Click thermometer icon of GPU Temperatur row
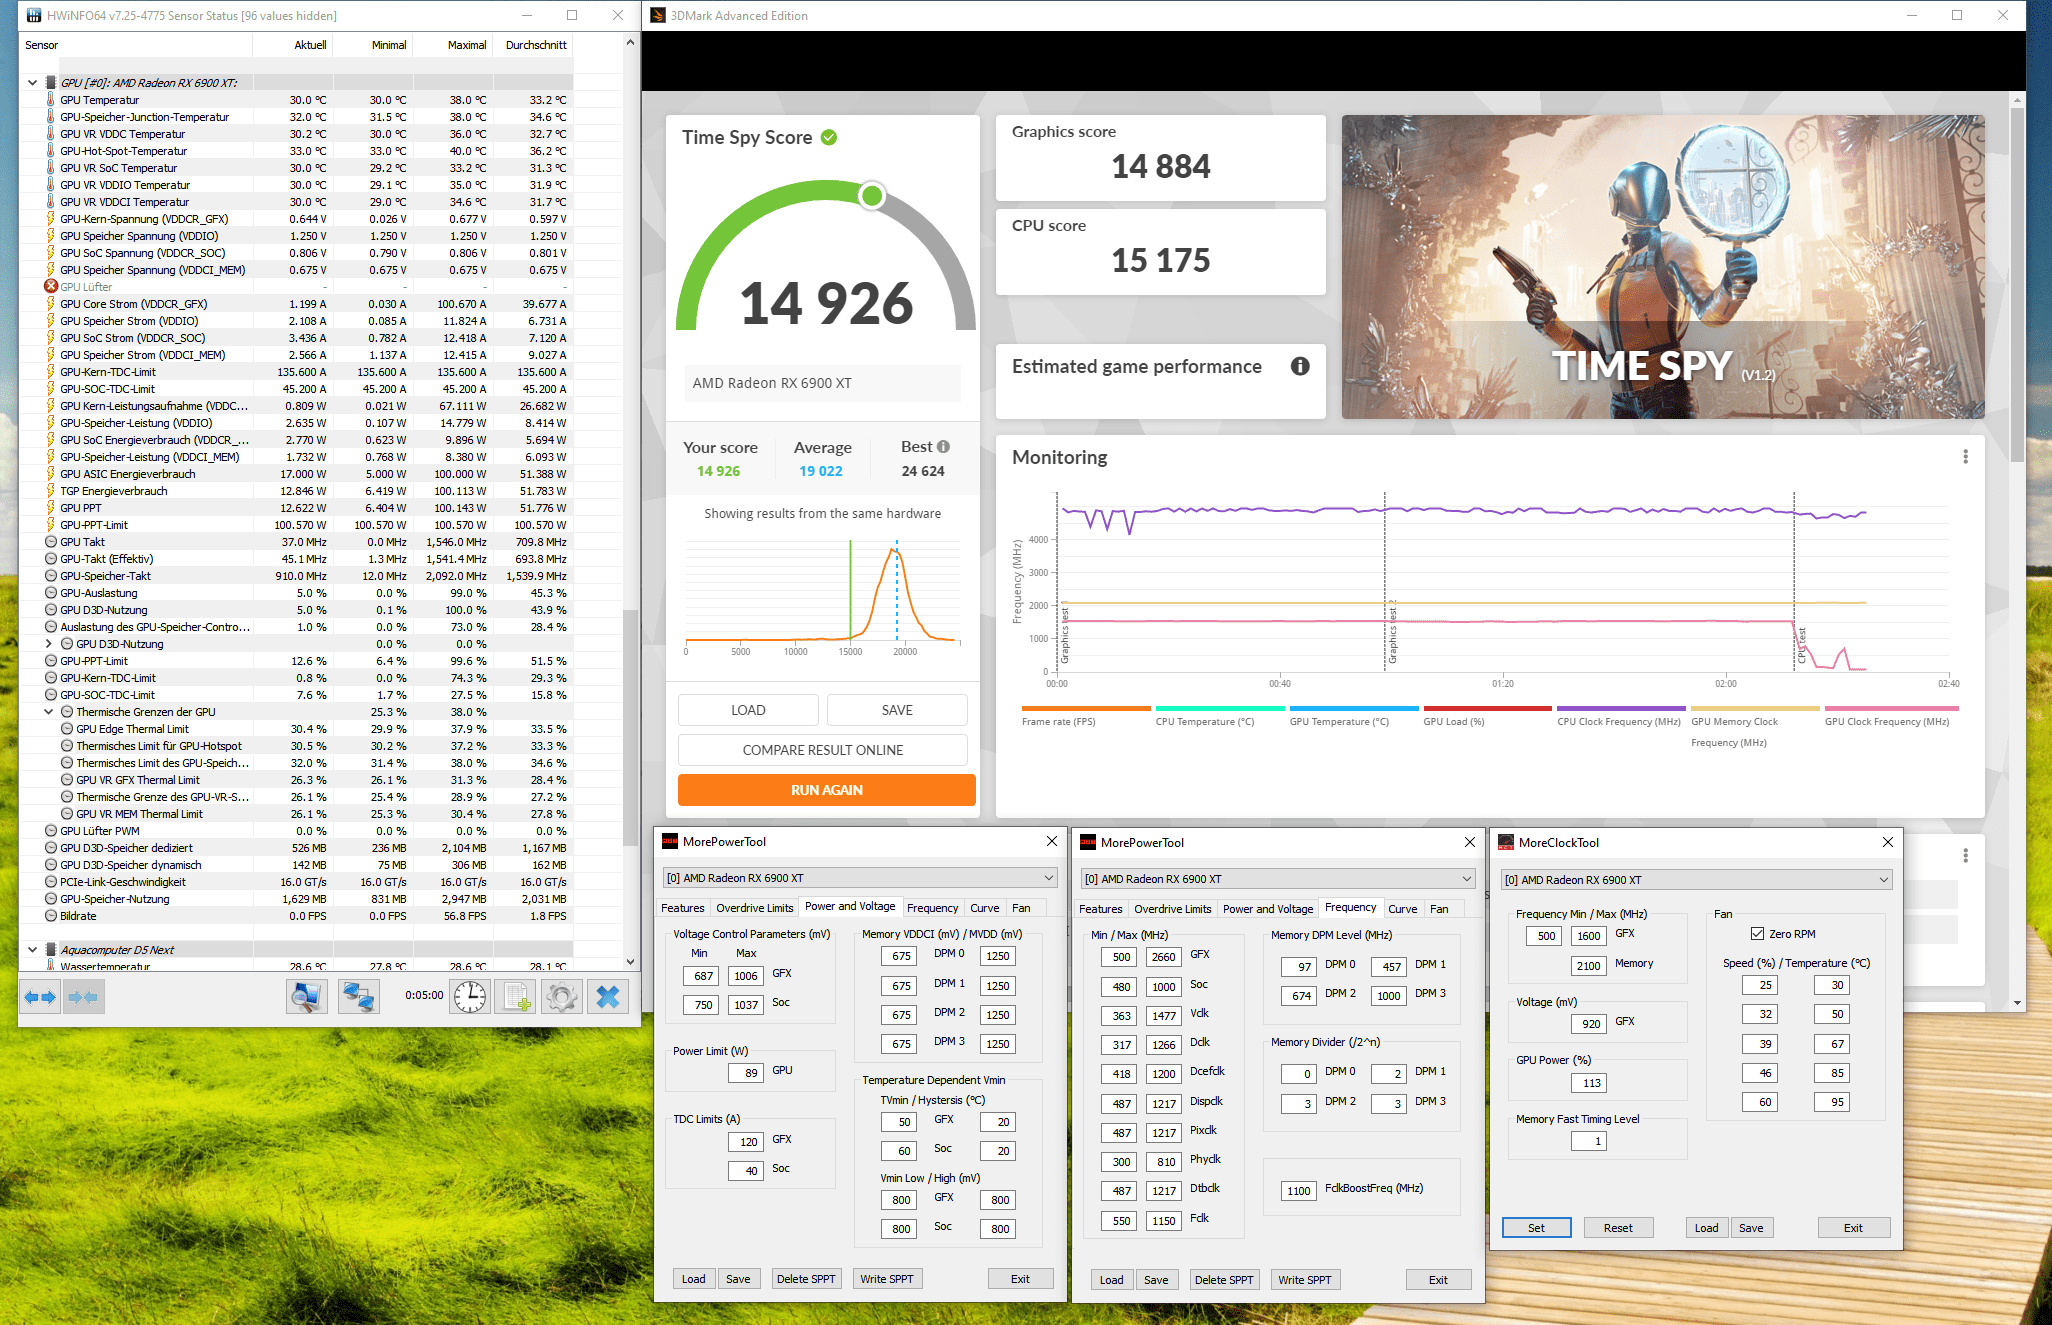Screen dimensions: 2052x1325 [51, 100]
